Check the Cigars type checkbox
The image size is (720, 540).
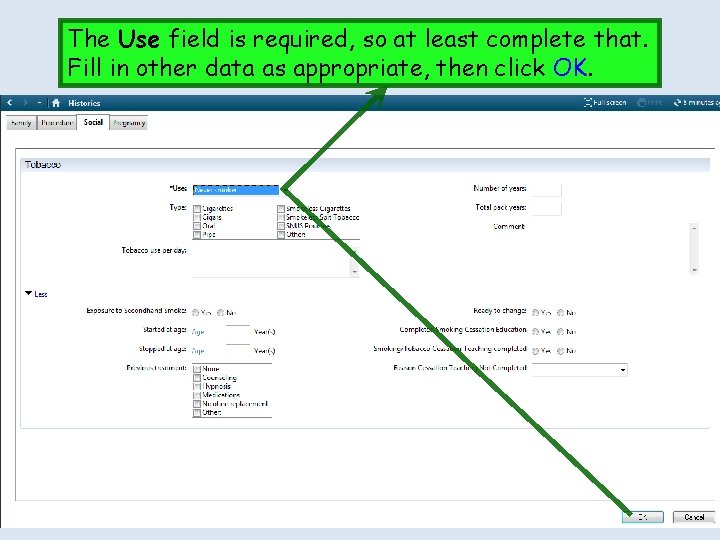click(x=197, y=218)
